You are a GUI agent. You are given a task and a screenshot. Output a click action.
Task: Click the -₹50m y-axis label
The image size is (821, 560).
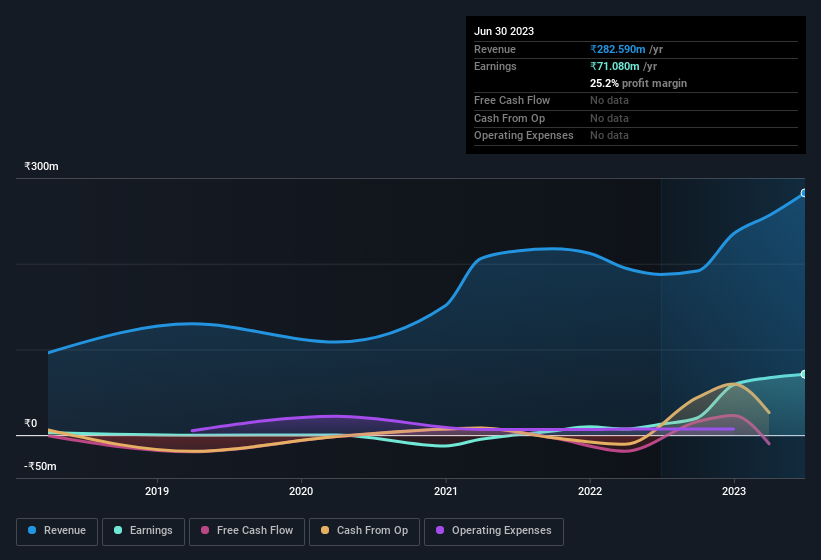click(40, 466)
